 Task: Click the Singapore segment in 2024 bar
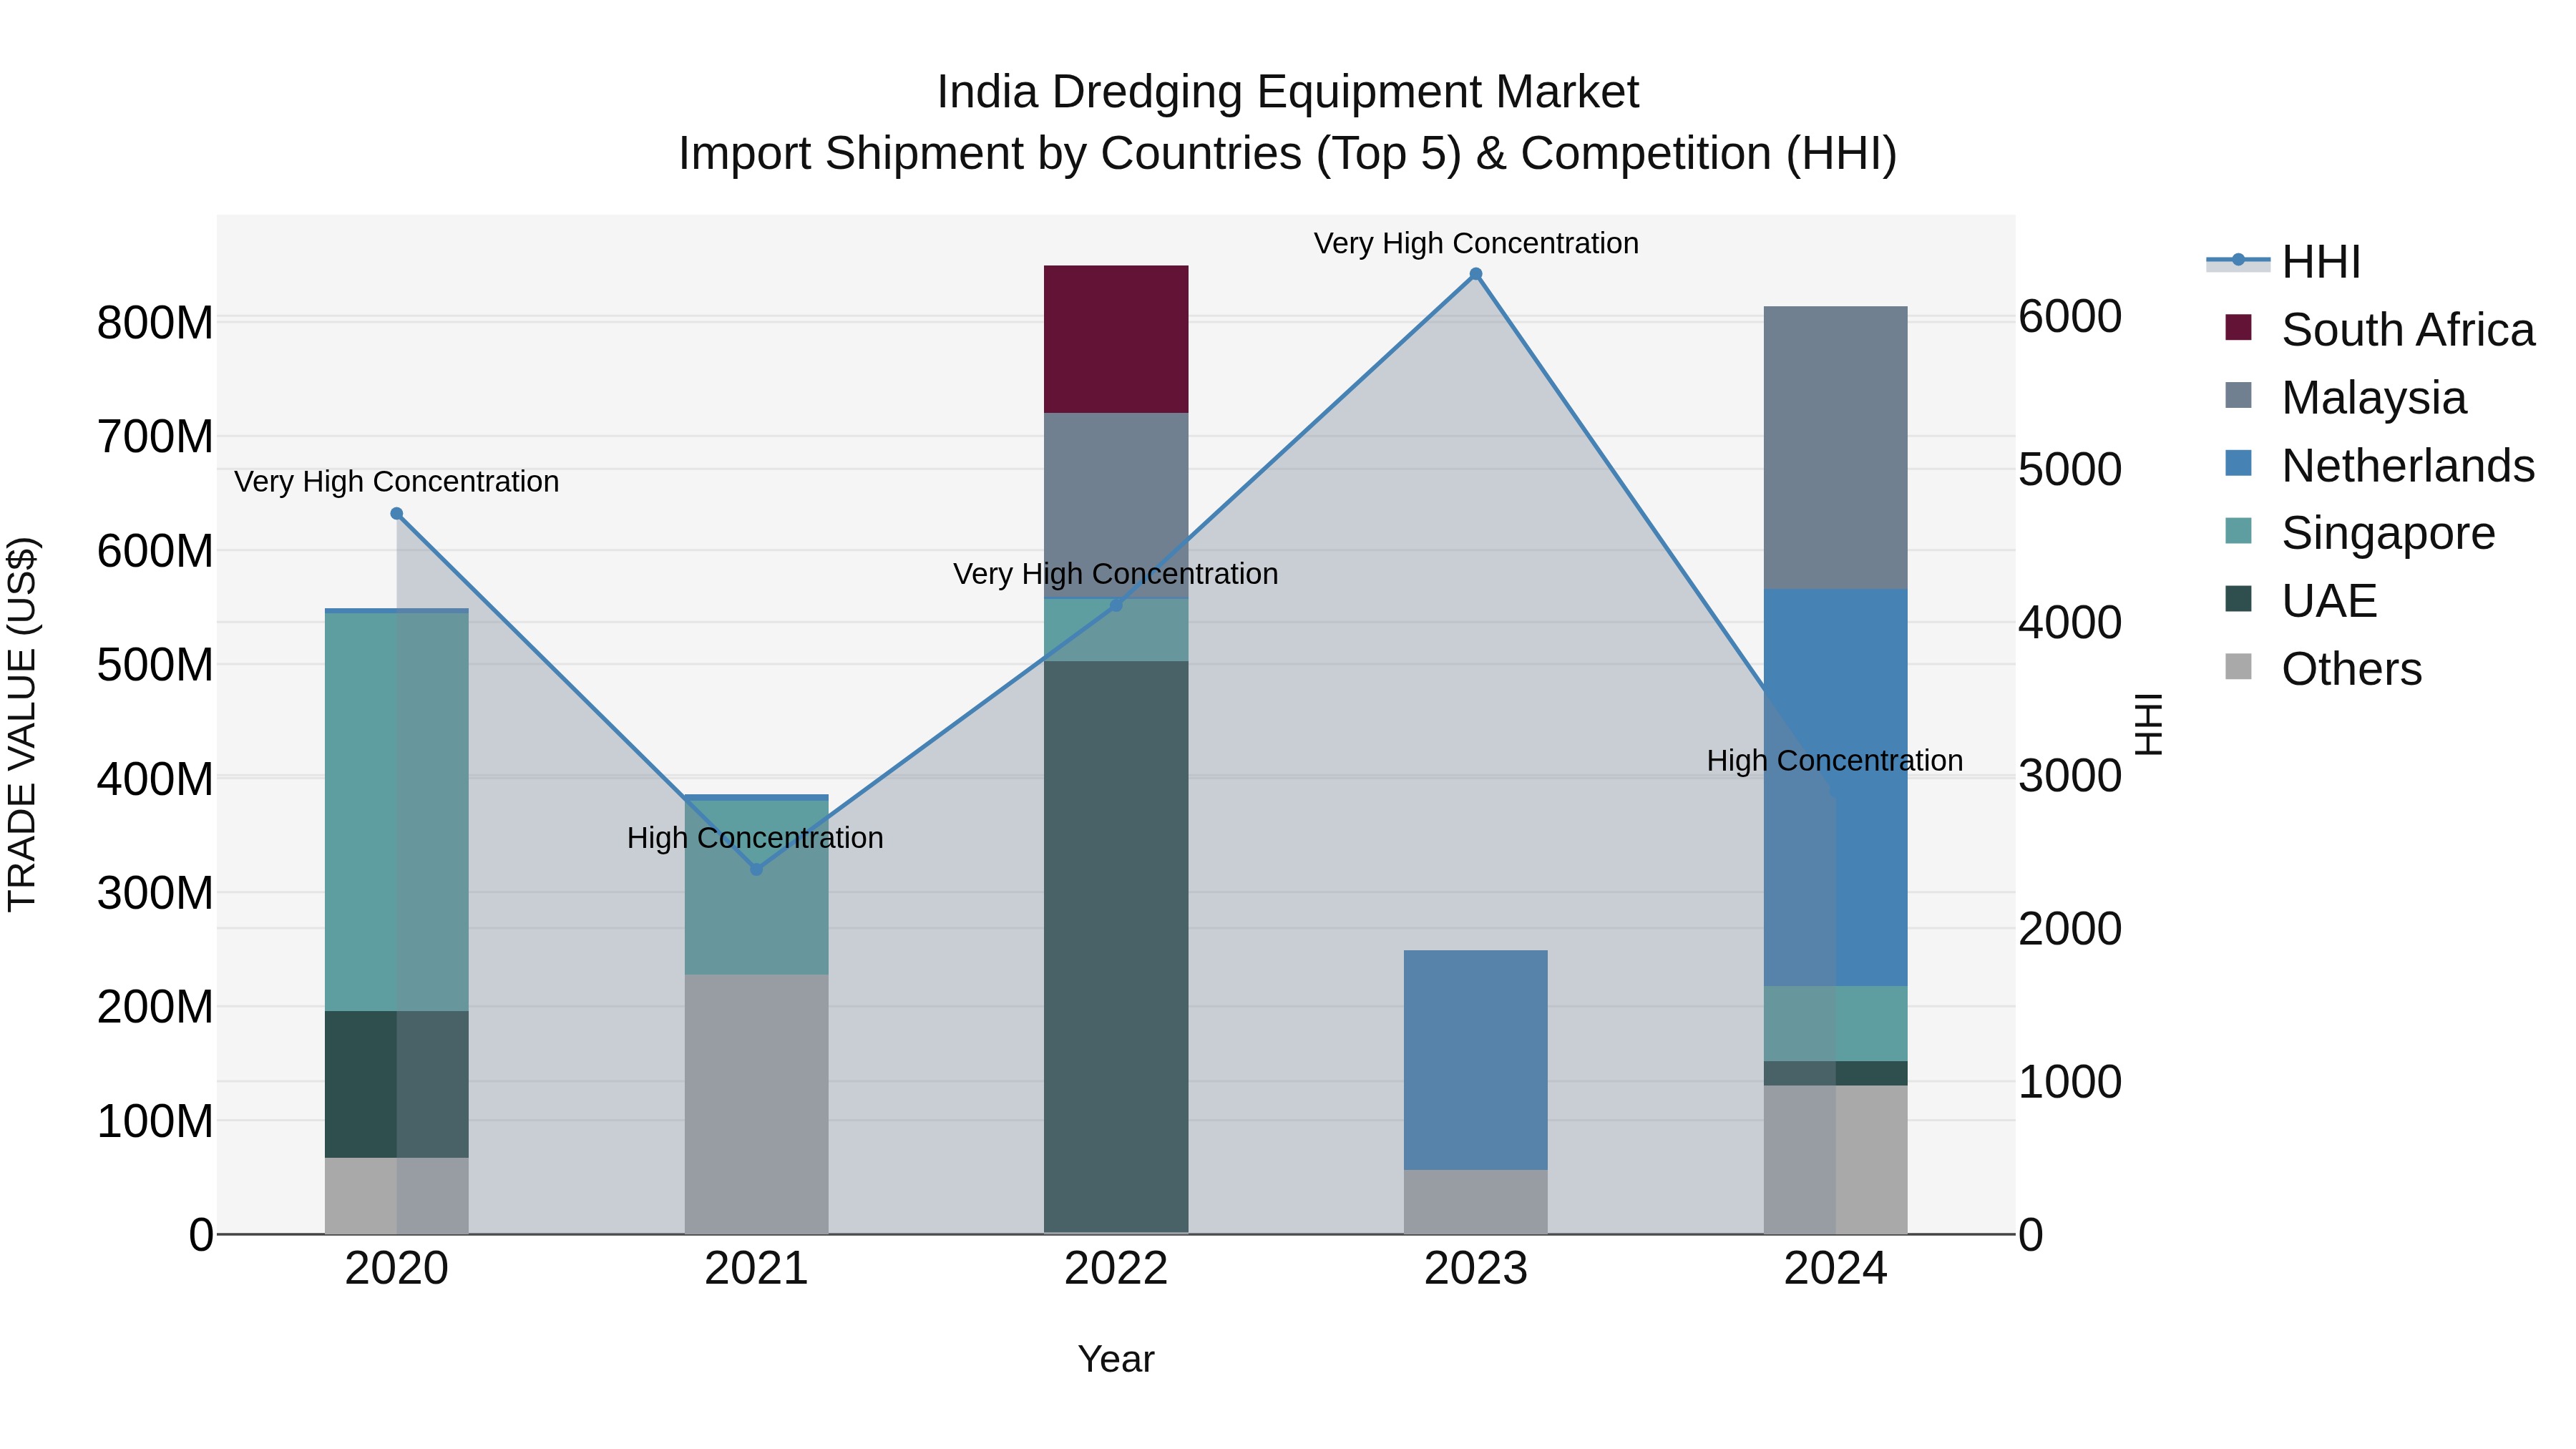tap(1836, 1024)
